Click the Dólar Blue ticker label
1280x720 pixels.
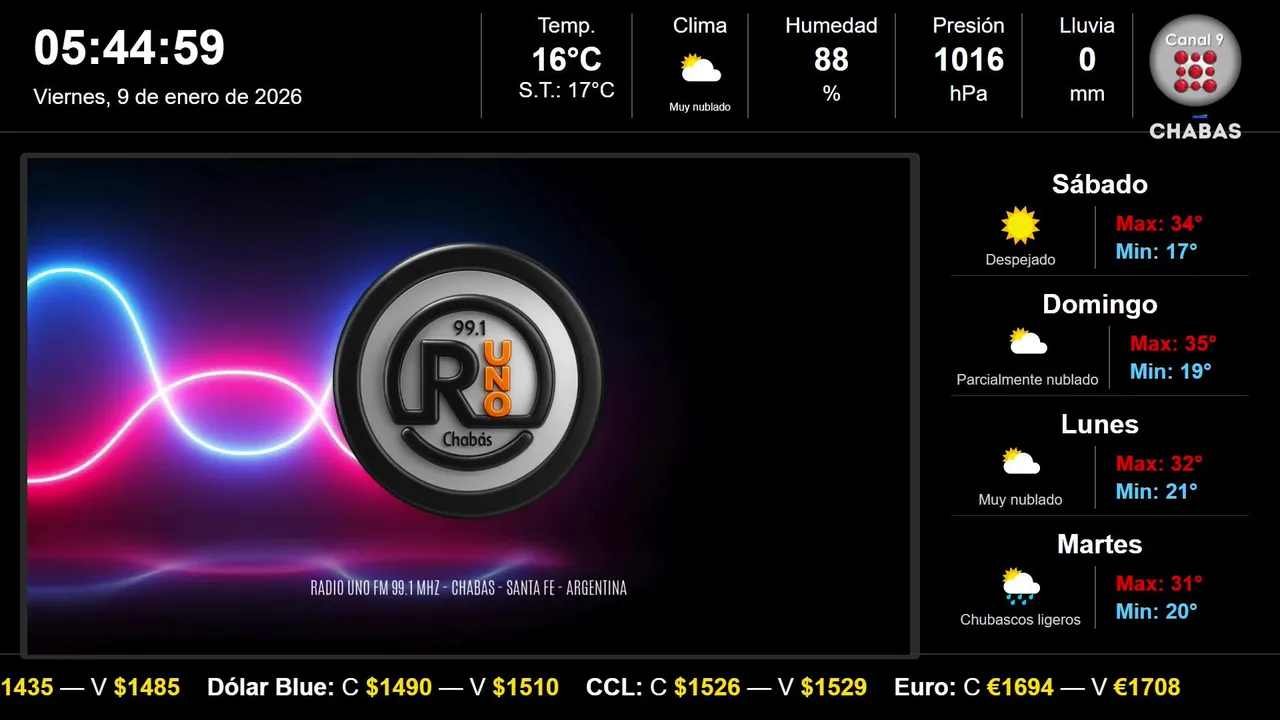(270, 688)
